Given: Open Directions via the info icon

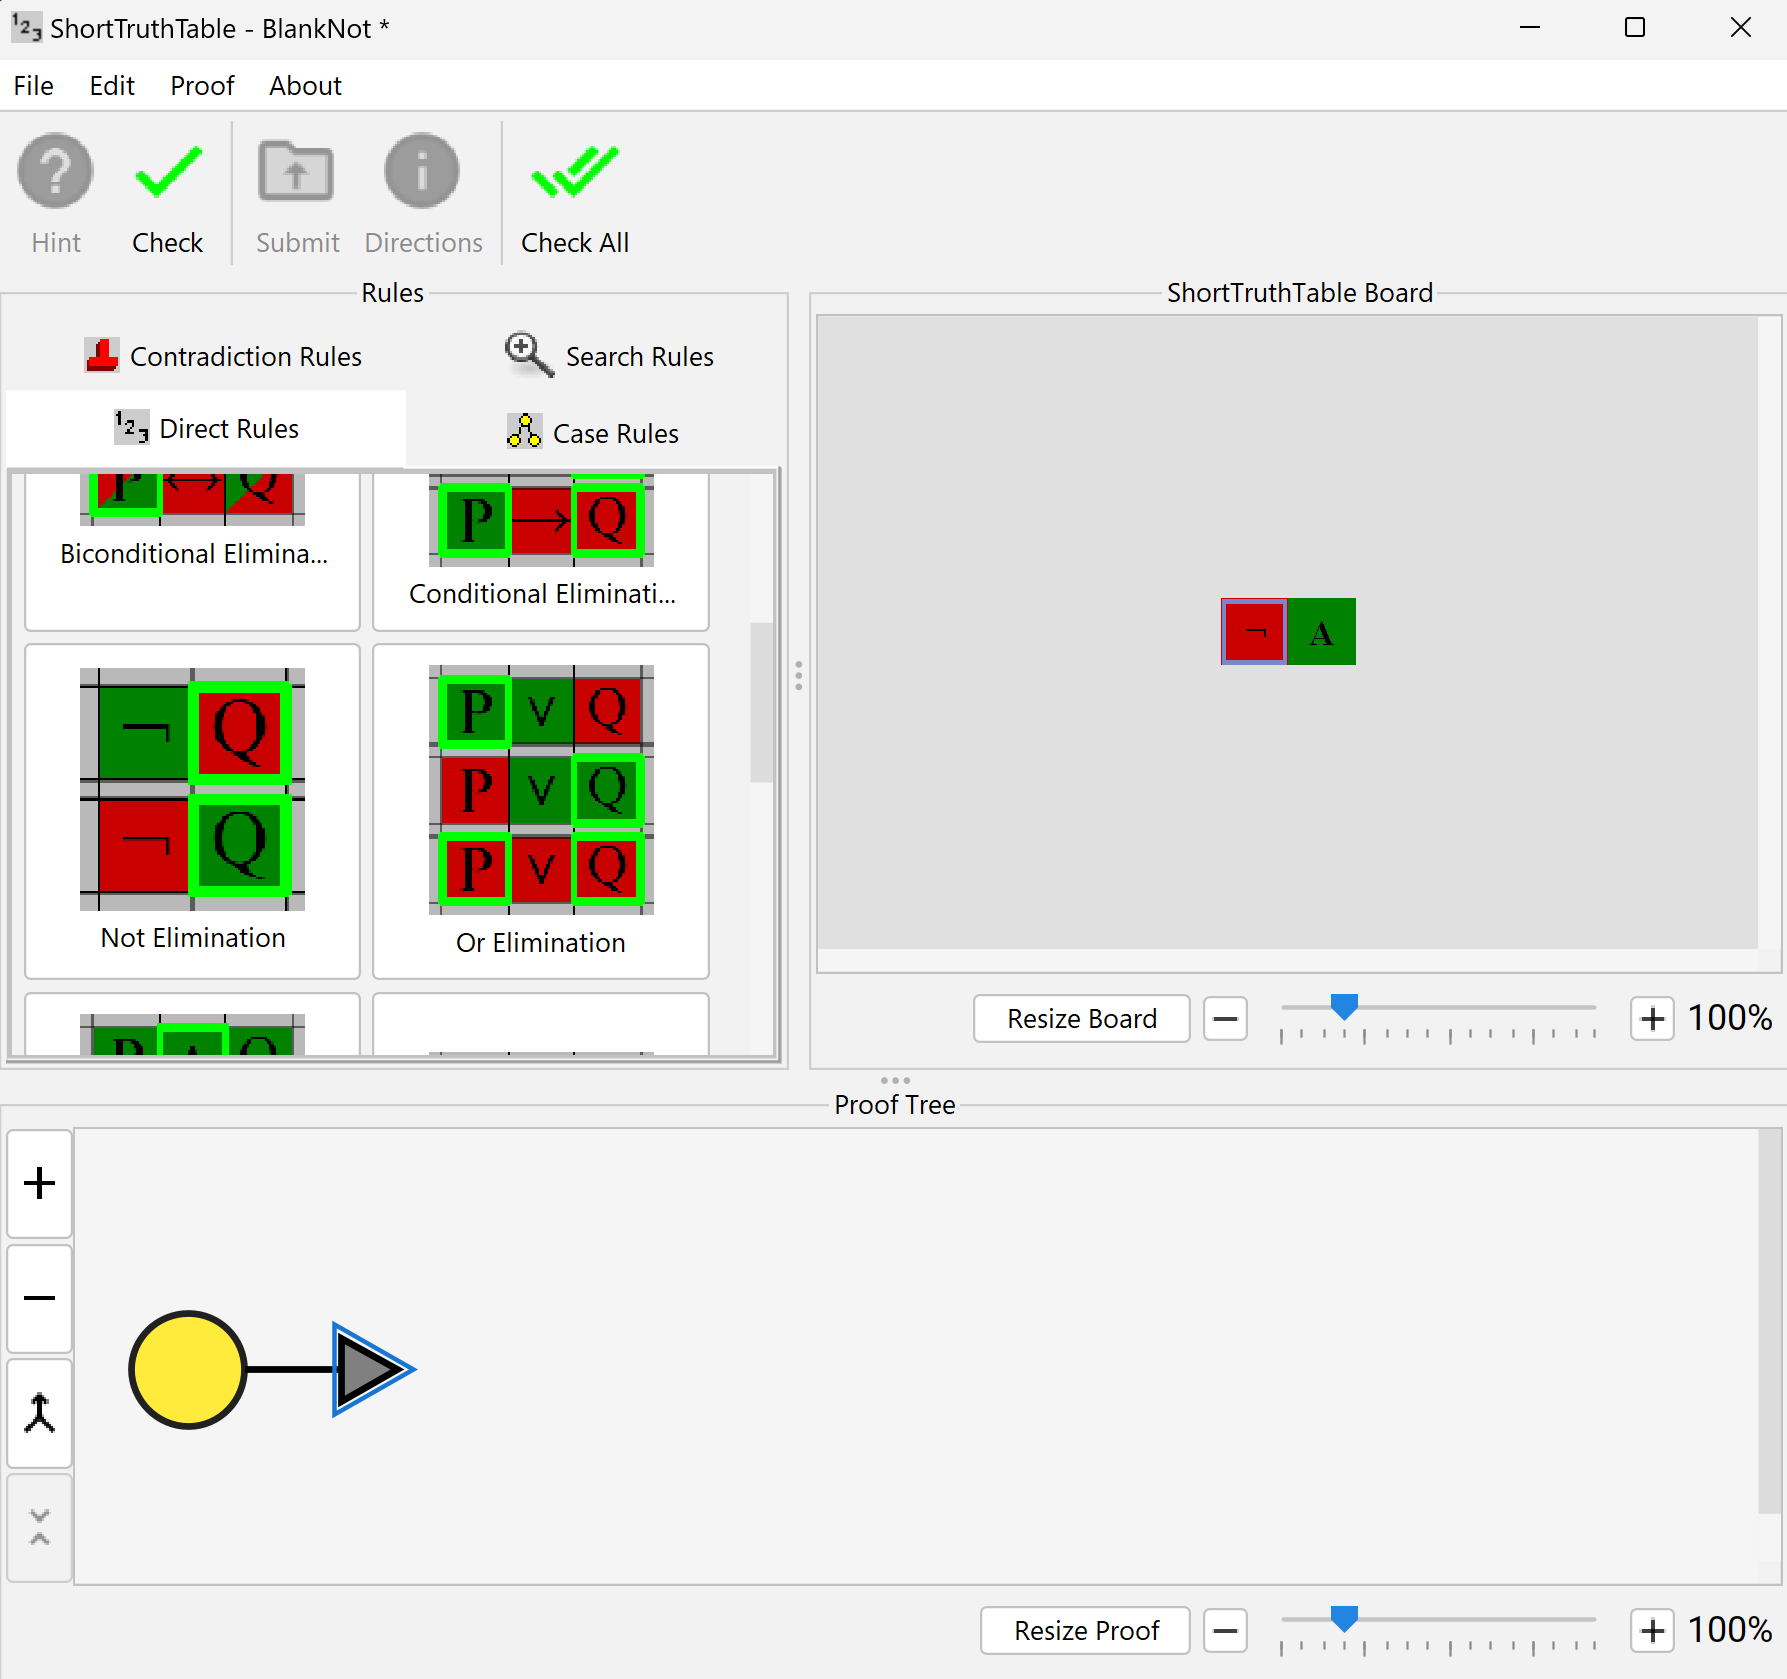Looking at the screenshot, I should pos(421,171).
